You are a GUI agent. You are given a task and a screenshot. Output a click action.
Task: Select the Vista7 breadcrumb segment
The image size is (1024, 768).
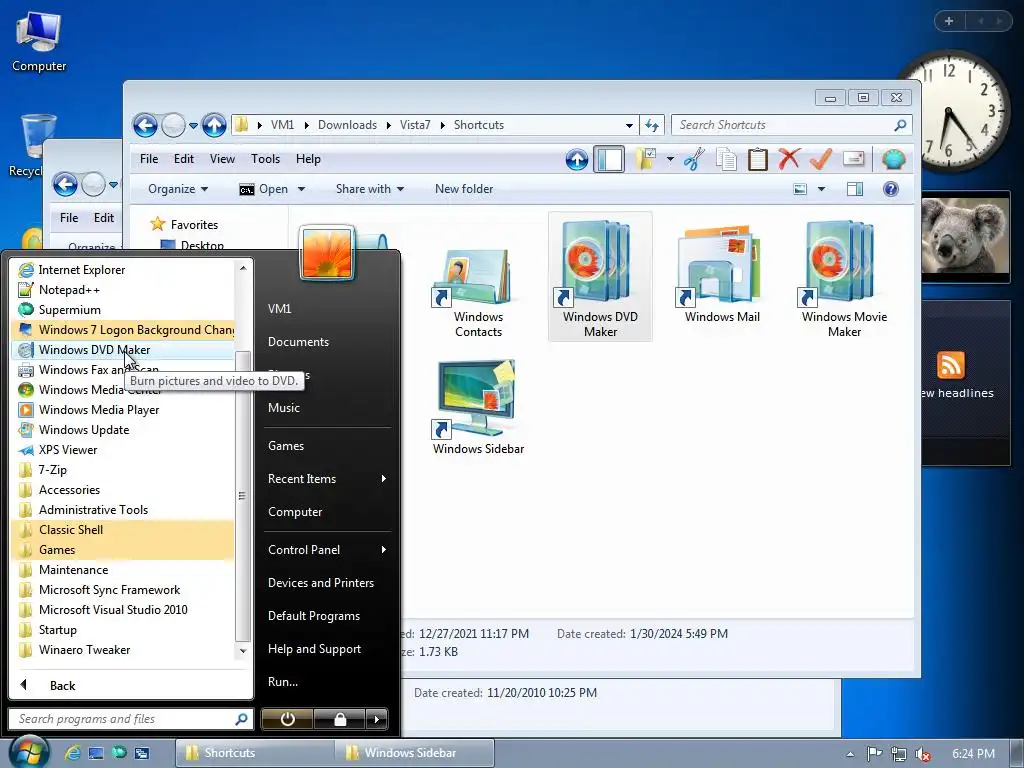tap(415, 125)
